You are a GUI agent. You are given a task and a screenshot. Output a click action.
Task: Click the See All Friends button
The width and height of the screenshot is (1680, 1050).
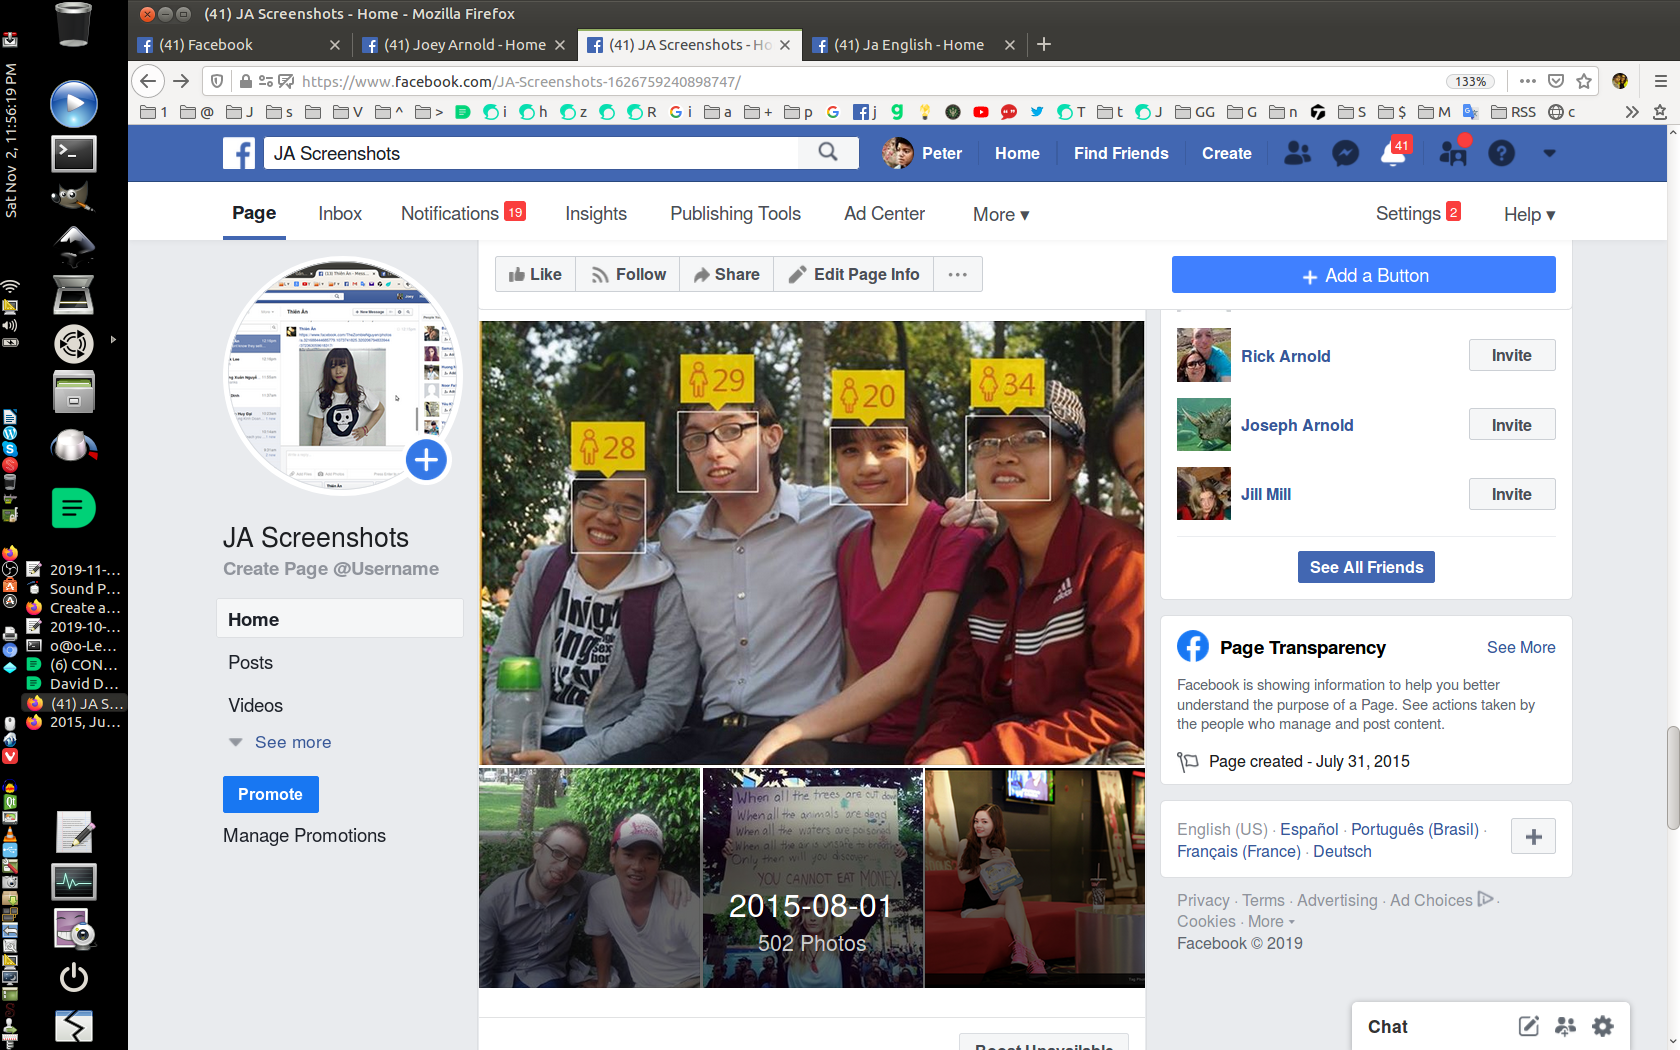click(1366, 567)
